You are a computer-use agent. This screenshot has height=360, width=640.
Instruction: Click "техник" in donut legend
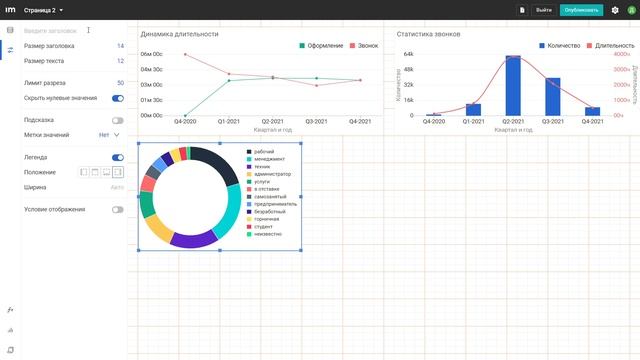[258, 167]
